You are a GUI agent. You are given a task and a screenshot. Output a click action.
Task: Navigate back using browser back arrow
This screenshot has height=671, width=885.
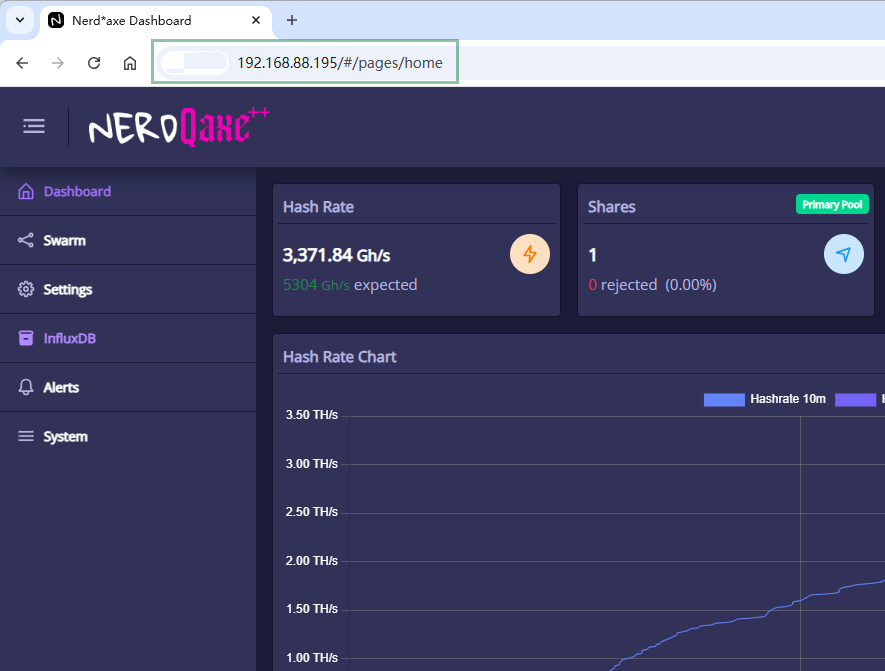22,63
